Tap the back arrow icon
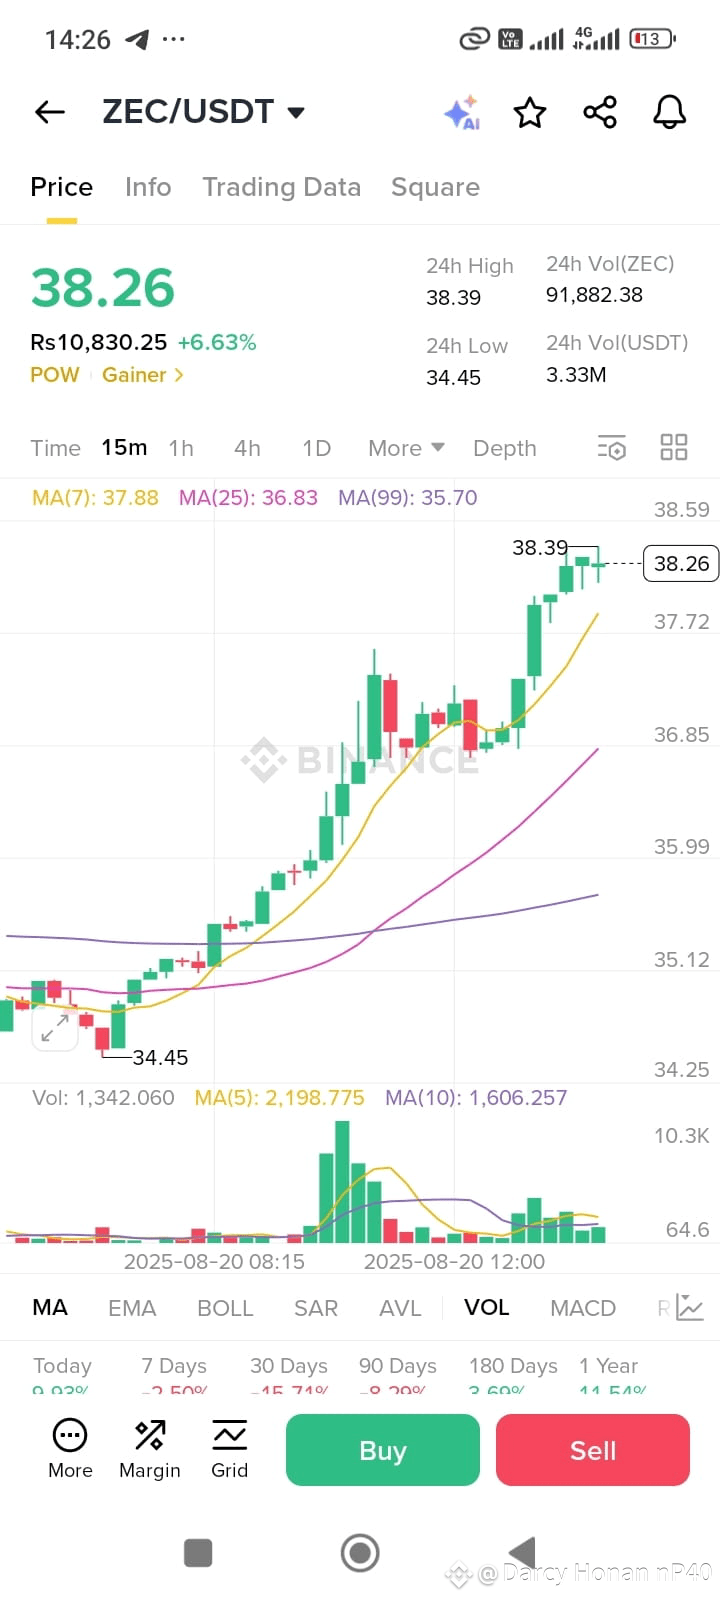The image size is (720, 1600). click(x=50, y=112)
